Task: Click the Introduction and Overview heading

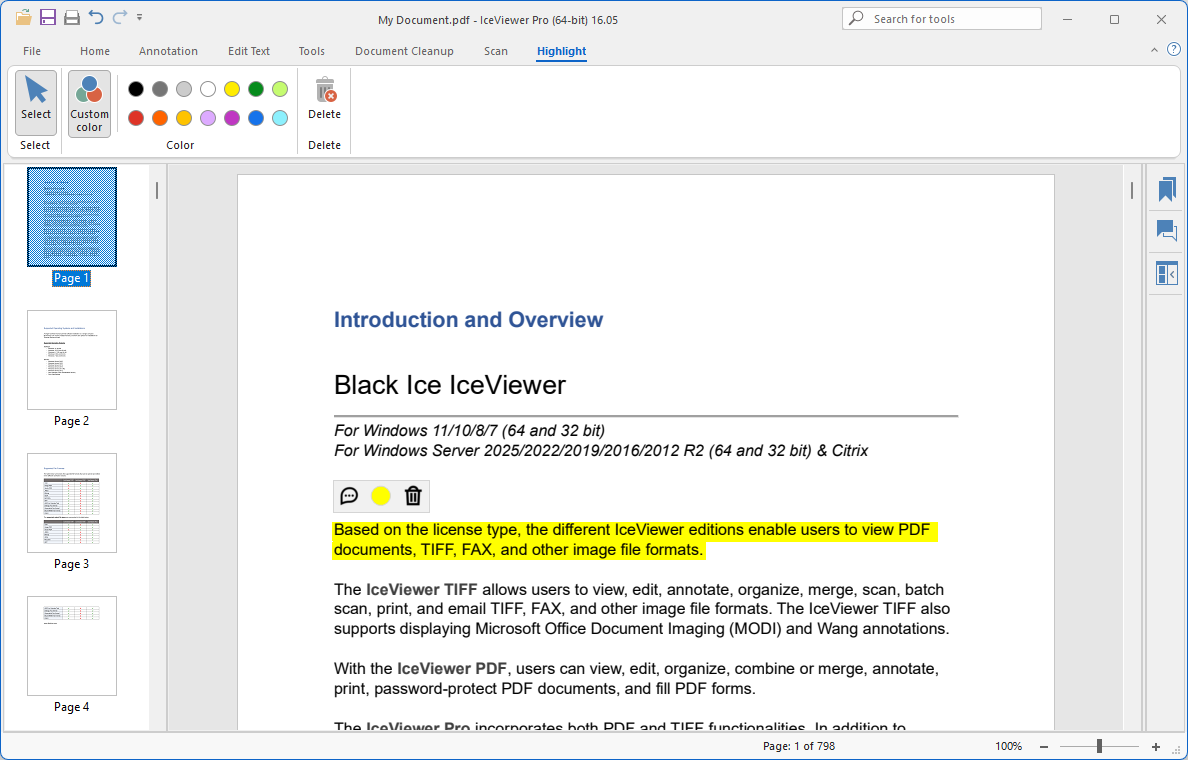Action: point(468,320)
